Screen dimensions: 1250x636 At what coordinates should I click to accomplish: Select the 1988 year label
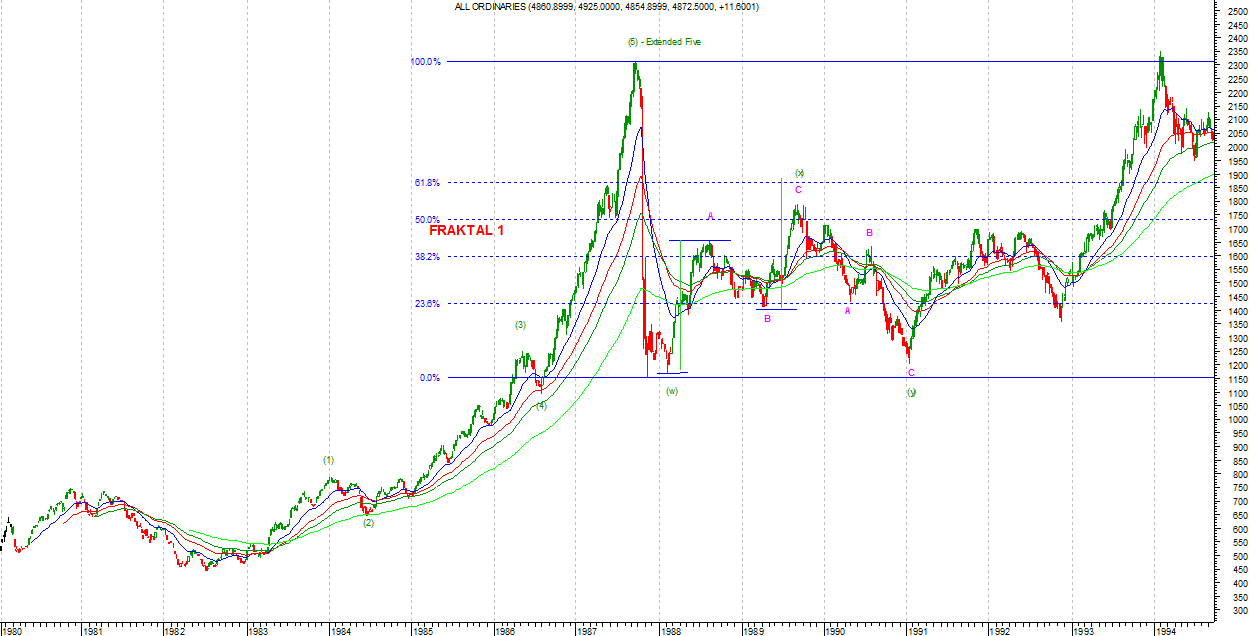(671, 631)
